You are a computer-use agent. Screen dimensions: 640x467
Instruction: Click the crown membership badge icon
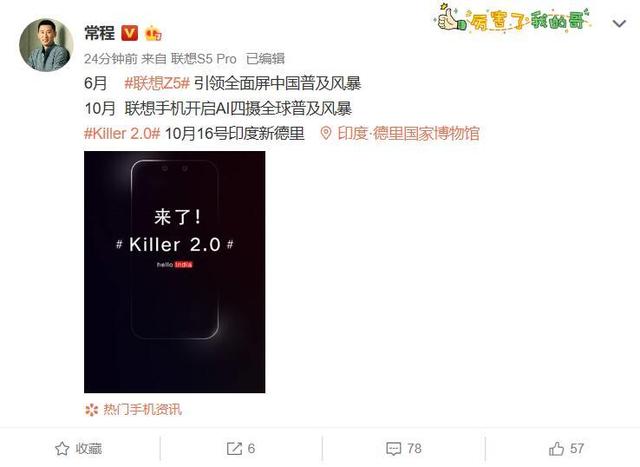(153, 33)
